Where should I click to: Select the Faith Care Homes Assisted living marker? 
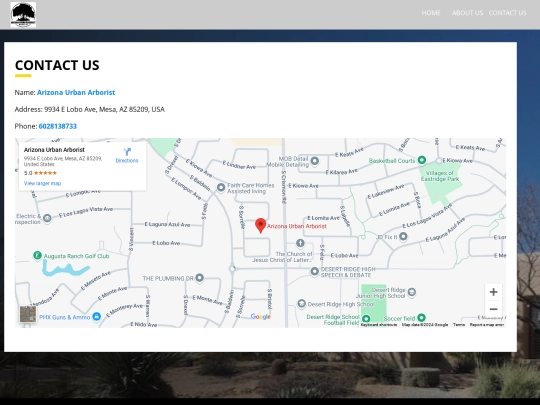[221, 188]
